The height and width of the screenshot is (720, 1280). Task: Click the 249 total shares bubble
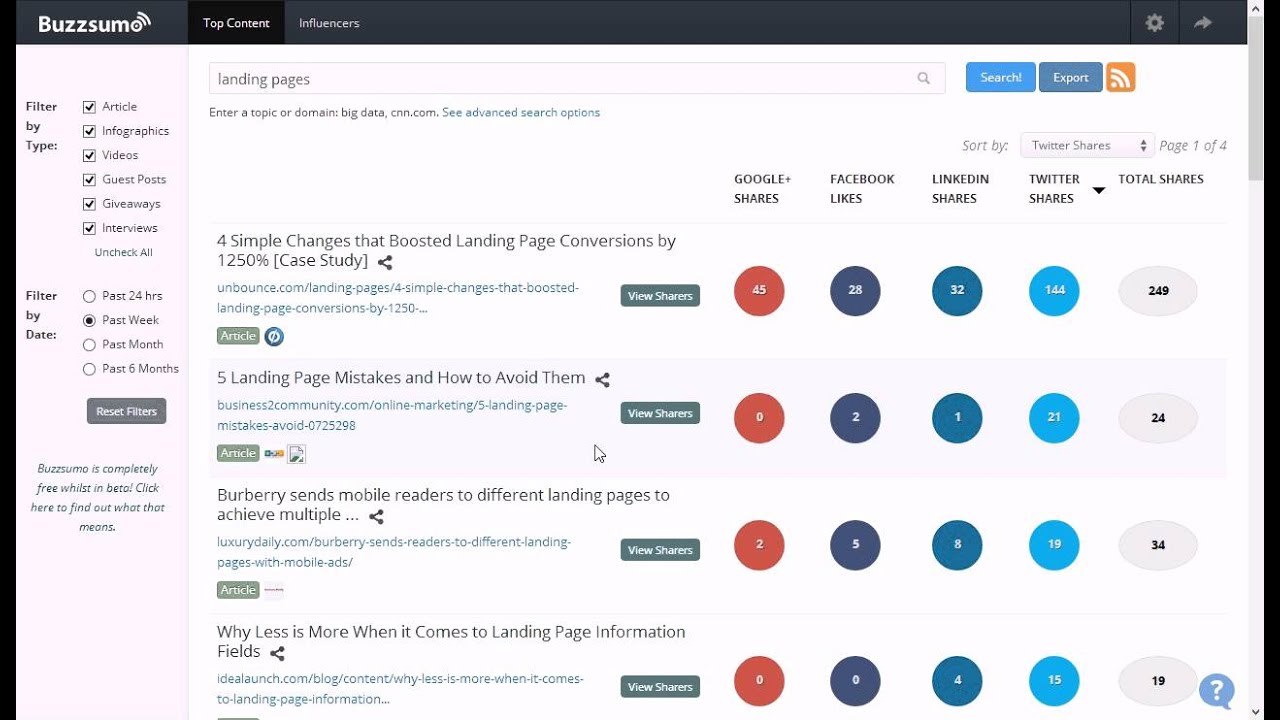(x=1158, y=291)
